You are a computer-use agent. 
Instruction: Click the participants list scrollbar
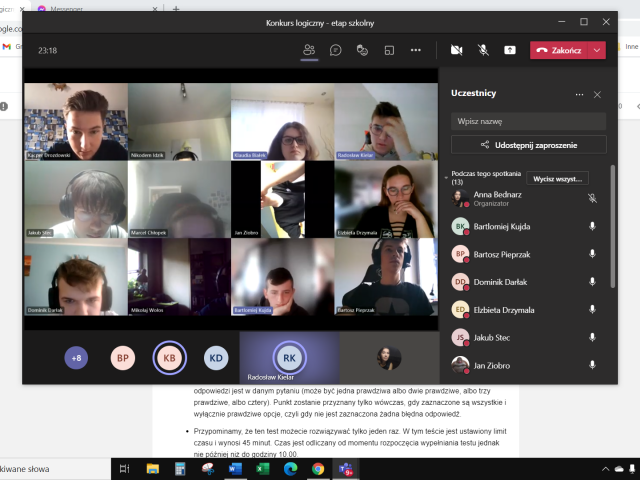point(612,227)
